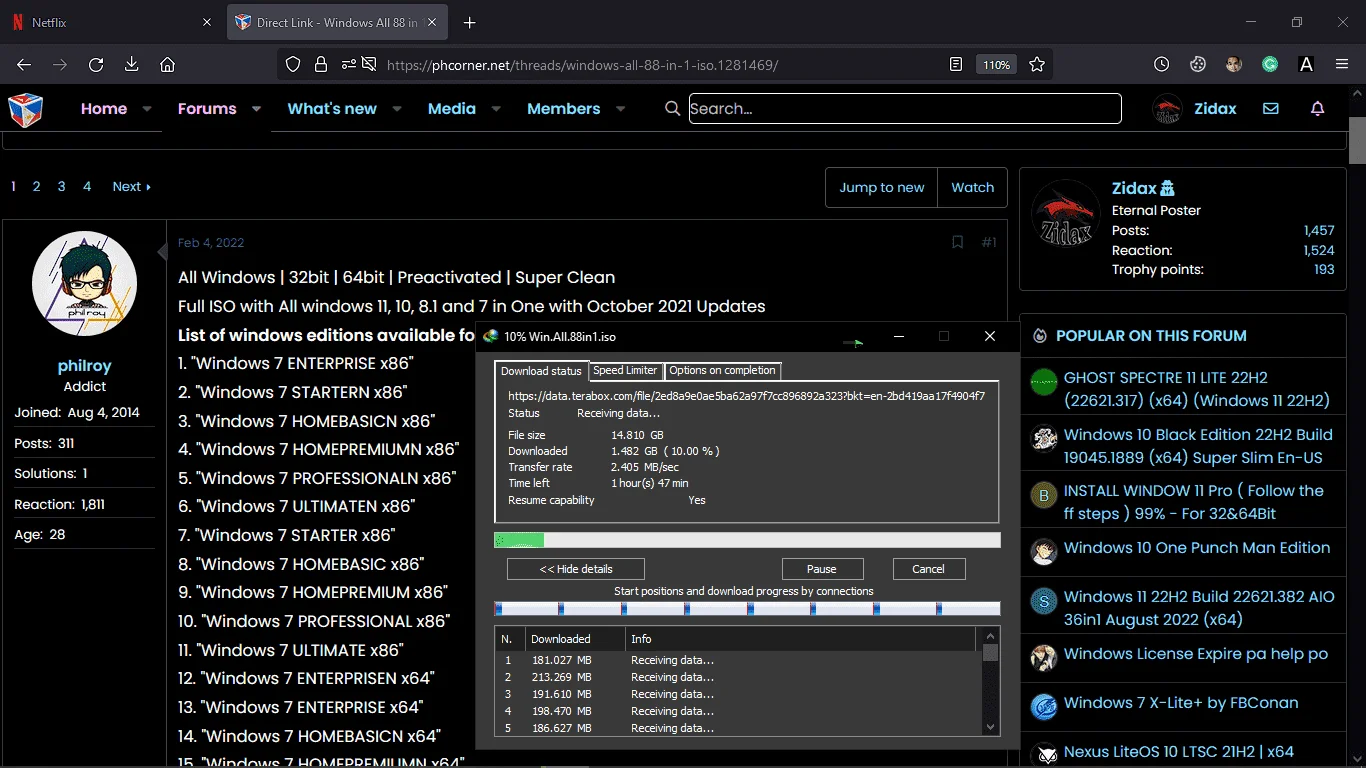Click the Zidax avatar in the navigation bar
The width and height of the screenshot is (1366, 768).
[x=1168, y=109]
